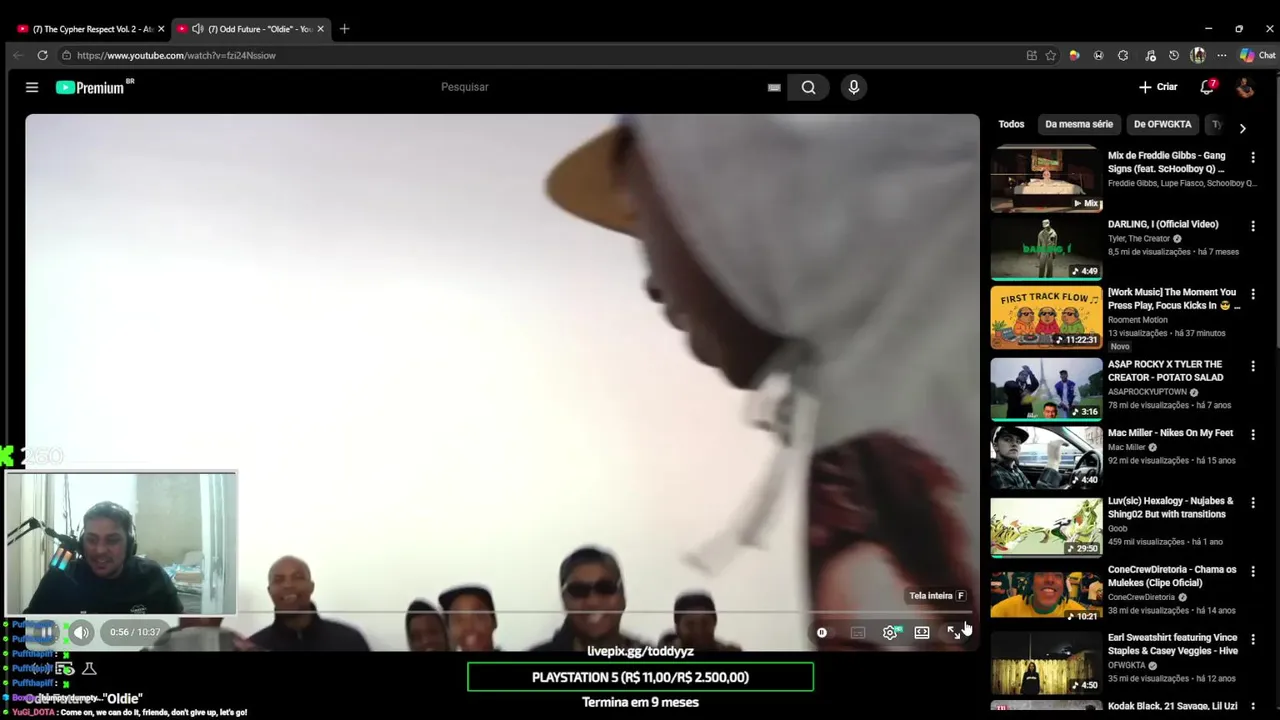Click the 0:56 / 10:37 time display
1280x720 pixels.
coord(135,632)
